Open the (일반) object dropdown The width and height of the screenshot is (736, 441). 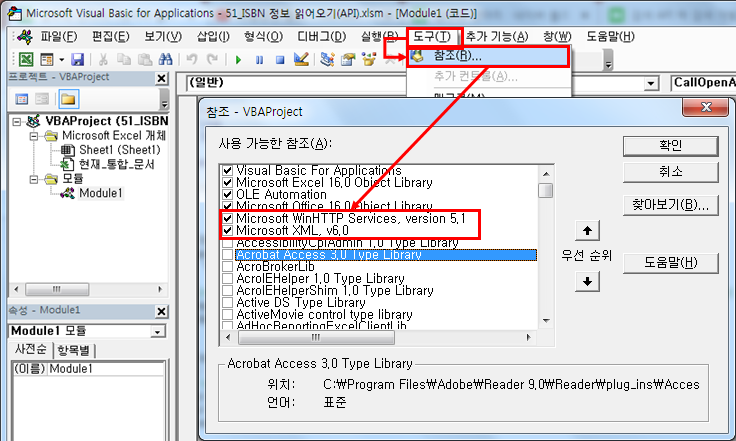(651, 84)
